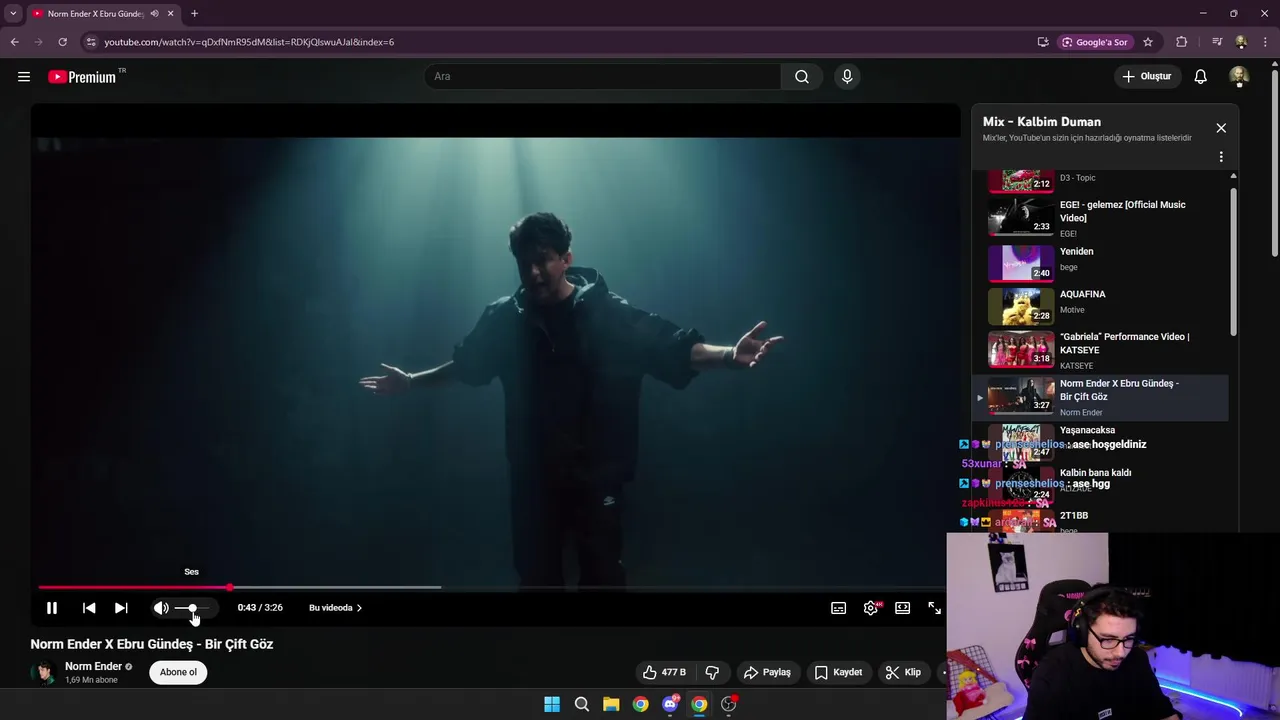This screenshot has height=720, width=1280.
Task: Close the Mix - Kalbim Duman panel
Action: pos(1221,128)
